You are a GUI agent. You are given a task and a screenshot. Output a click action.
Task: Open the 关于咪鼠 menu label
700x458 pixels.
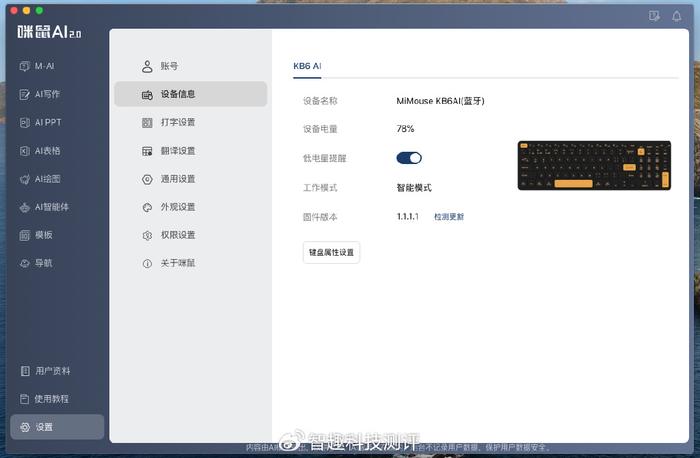[x=178, y=263]
